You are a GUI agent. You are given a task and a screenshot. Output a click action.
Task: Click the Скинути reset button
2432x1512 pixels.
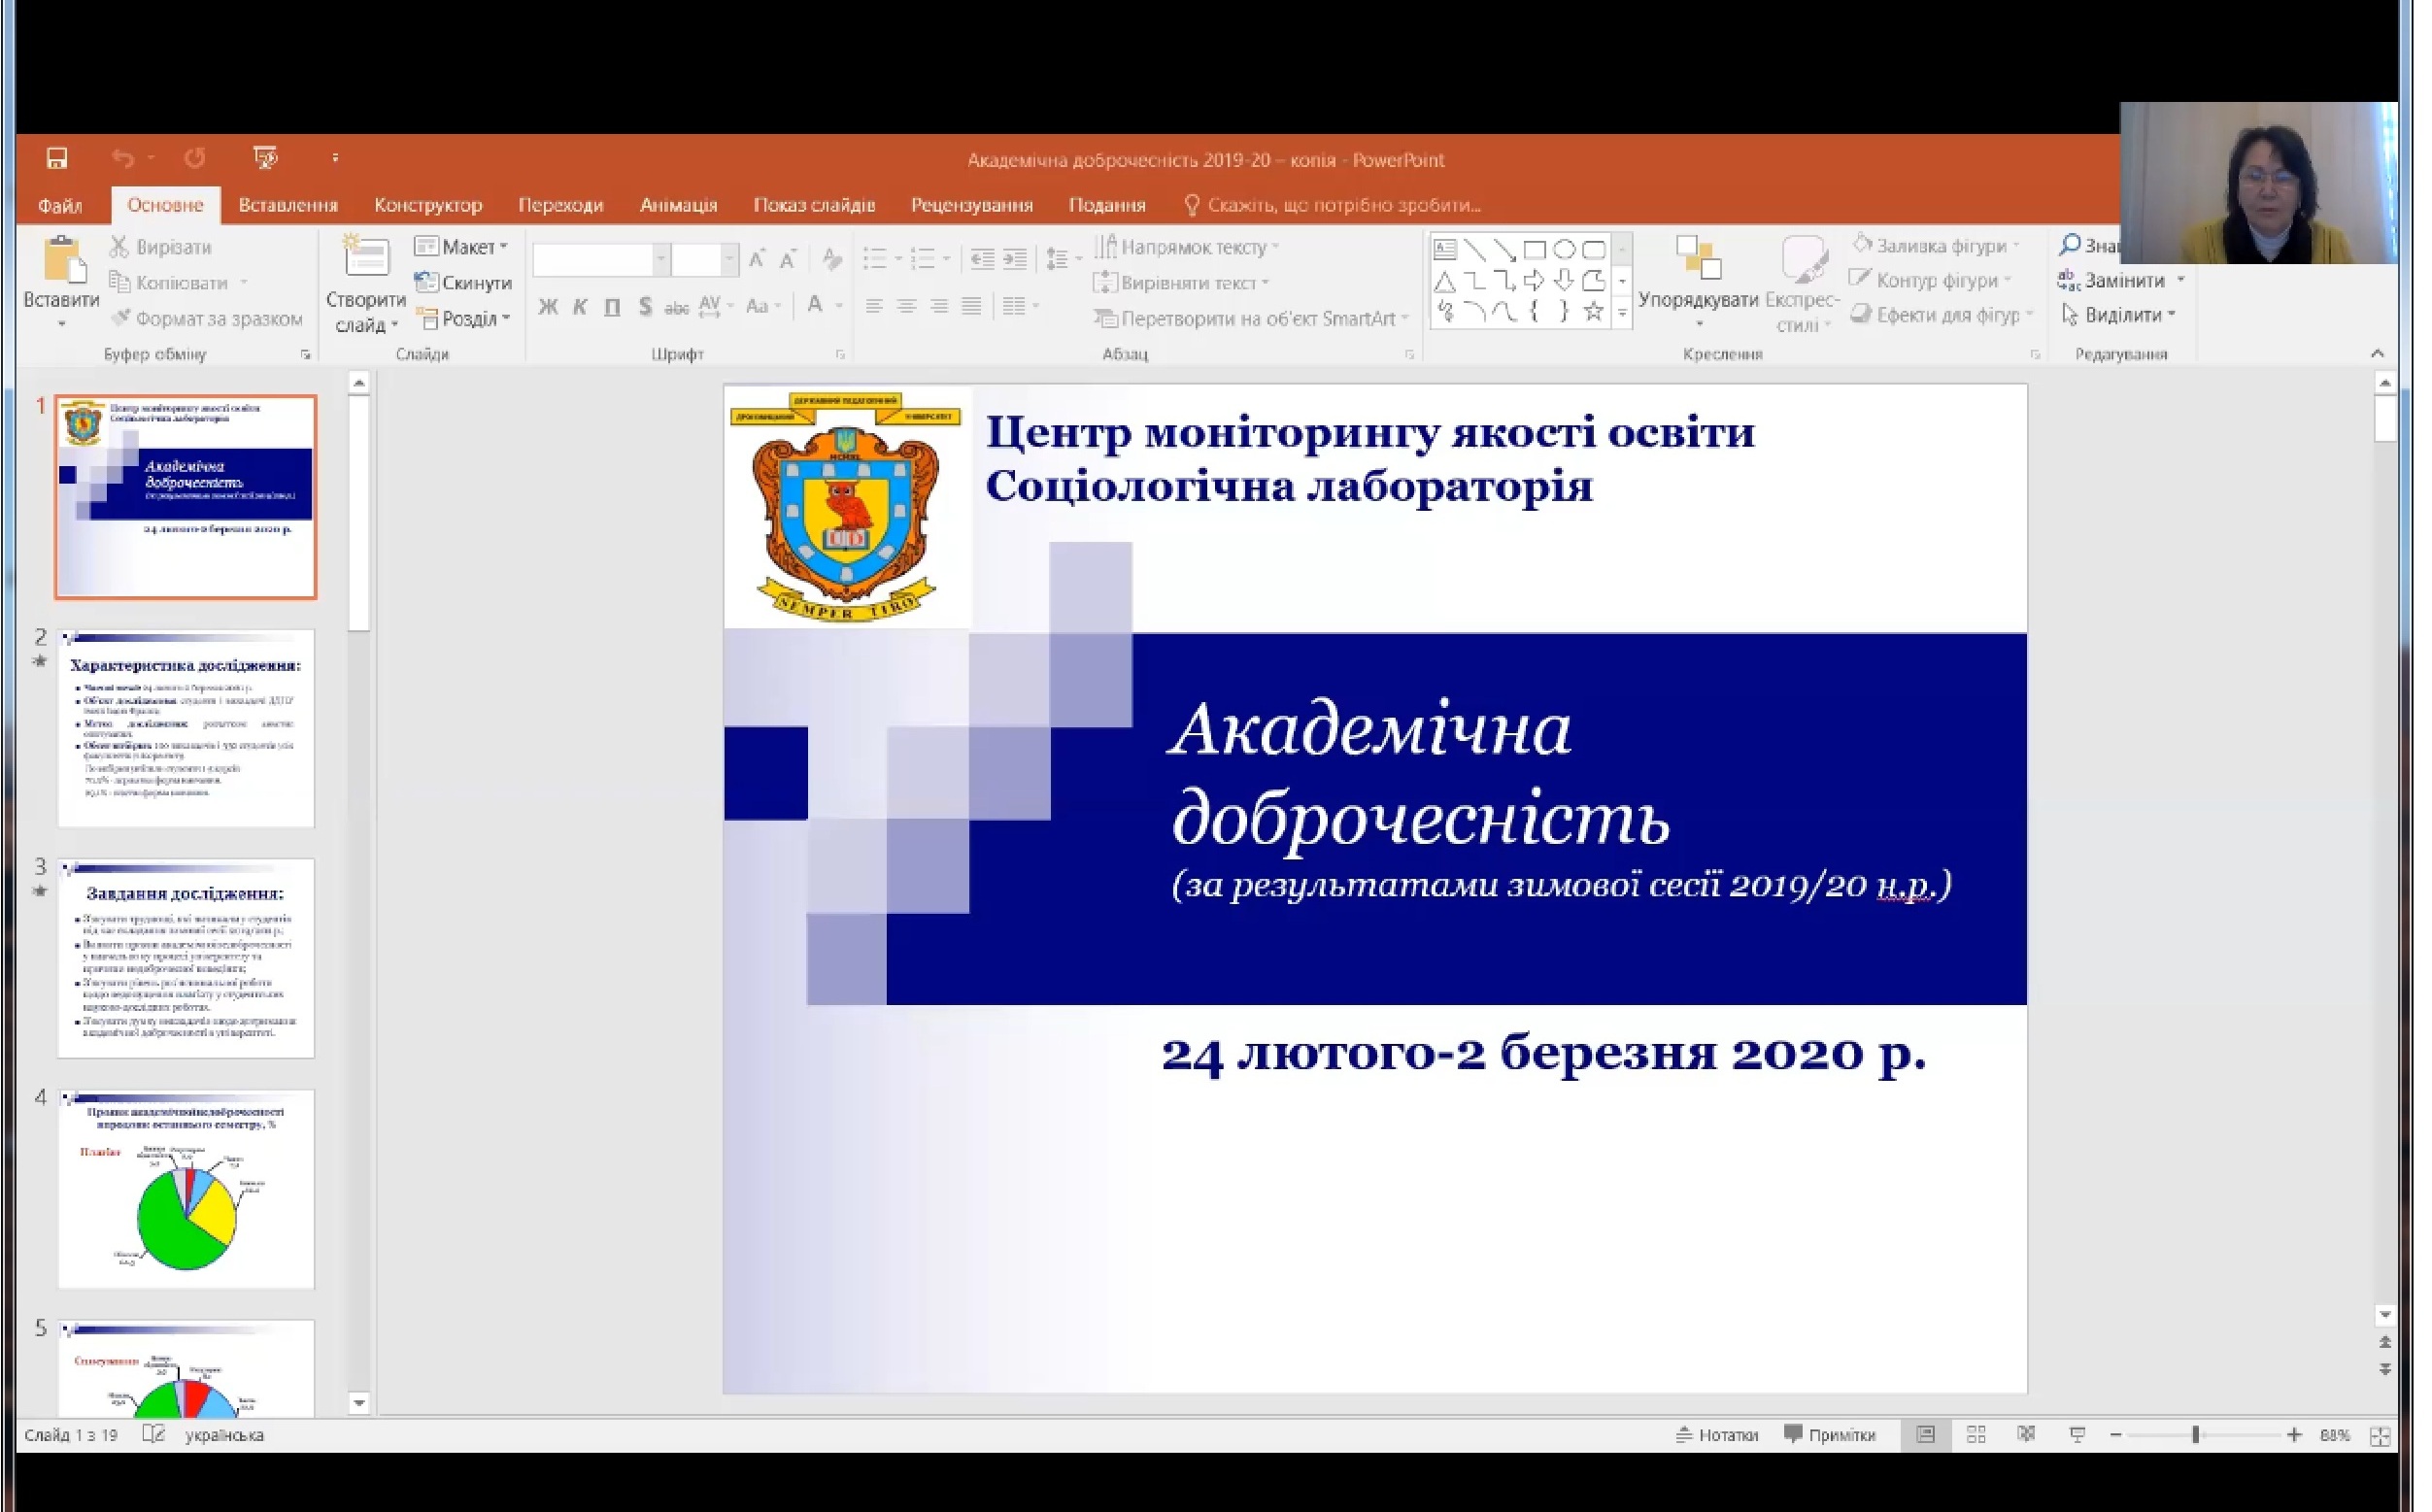tap(464, 283)
